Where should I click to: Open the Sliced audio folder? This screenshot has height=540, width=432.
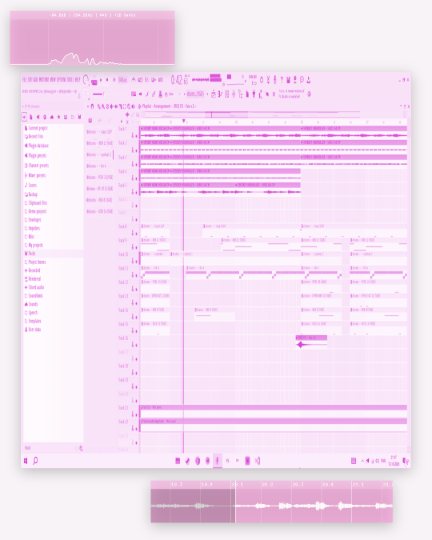(34, 287)
